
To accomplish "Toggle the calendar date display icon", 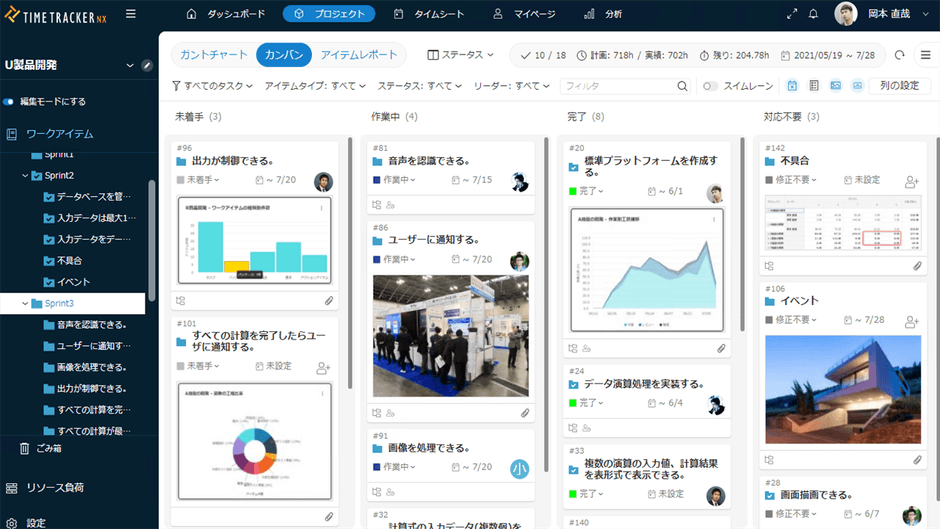I will (x=792, y=86).
